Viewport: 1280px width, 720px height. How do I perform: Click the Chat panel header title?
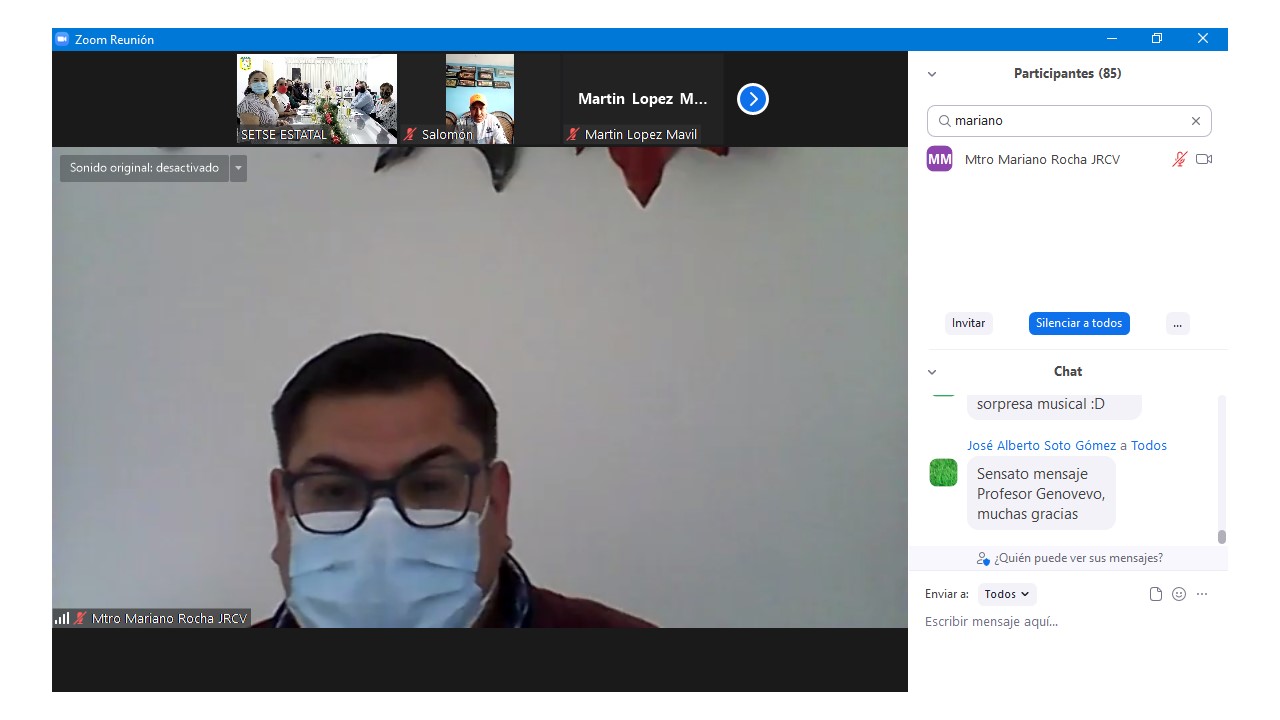[1068, 372]
